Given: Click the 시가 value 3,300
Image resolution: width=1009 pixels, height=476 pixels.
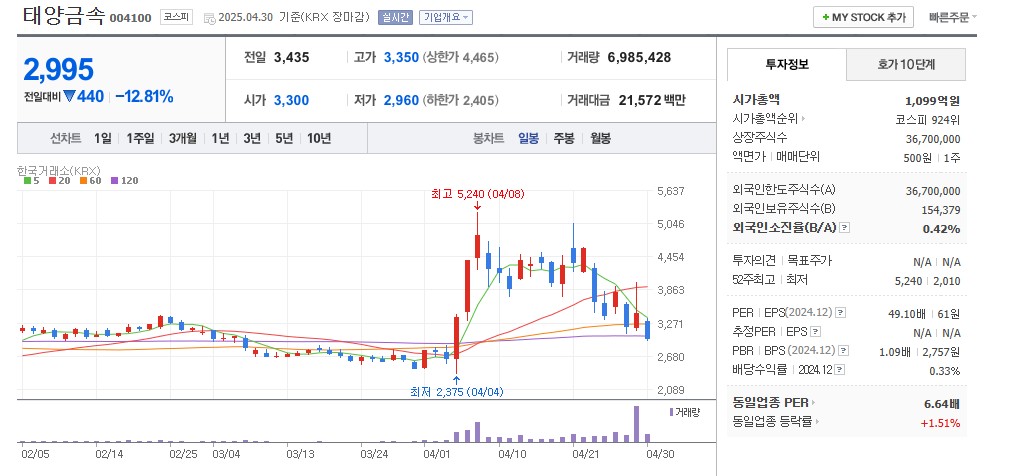Looking at the screenshot, I should 292,100.
